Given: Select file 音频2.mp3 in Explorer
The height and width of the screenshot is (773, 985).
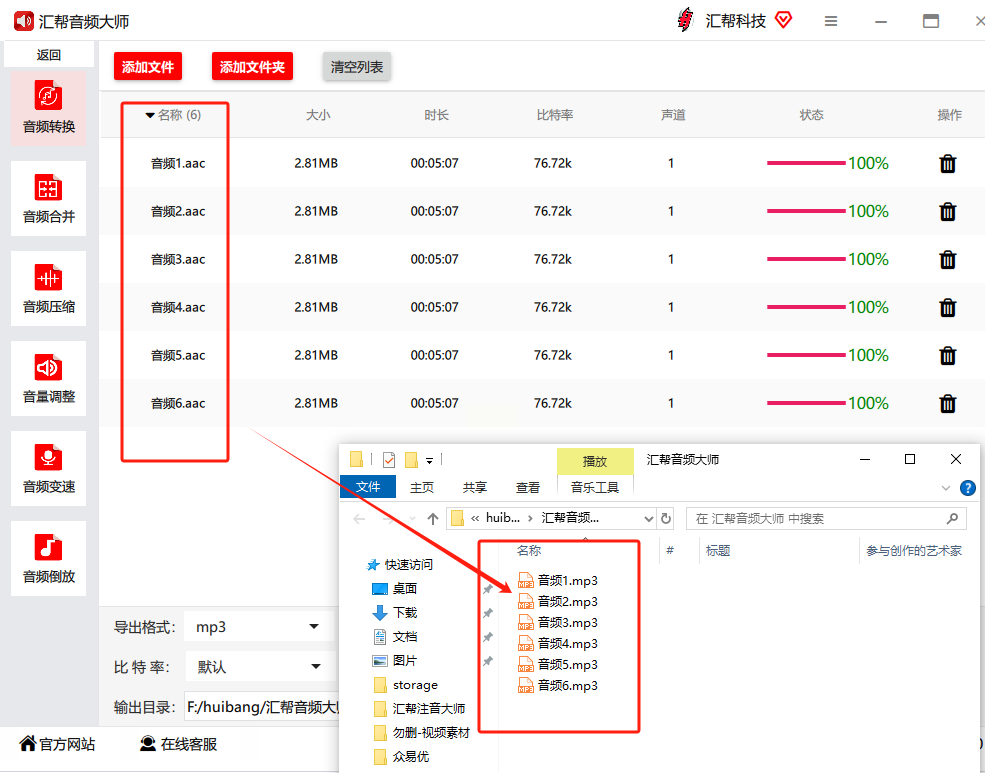Looking at the screenshot, I should [558, 602].
